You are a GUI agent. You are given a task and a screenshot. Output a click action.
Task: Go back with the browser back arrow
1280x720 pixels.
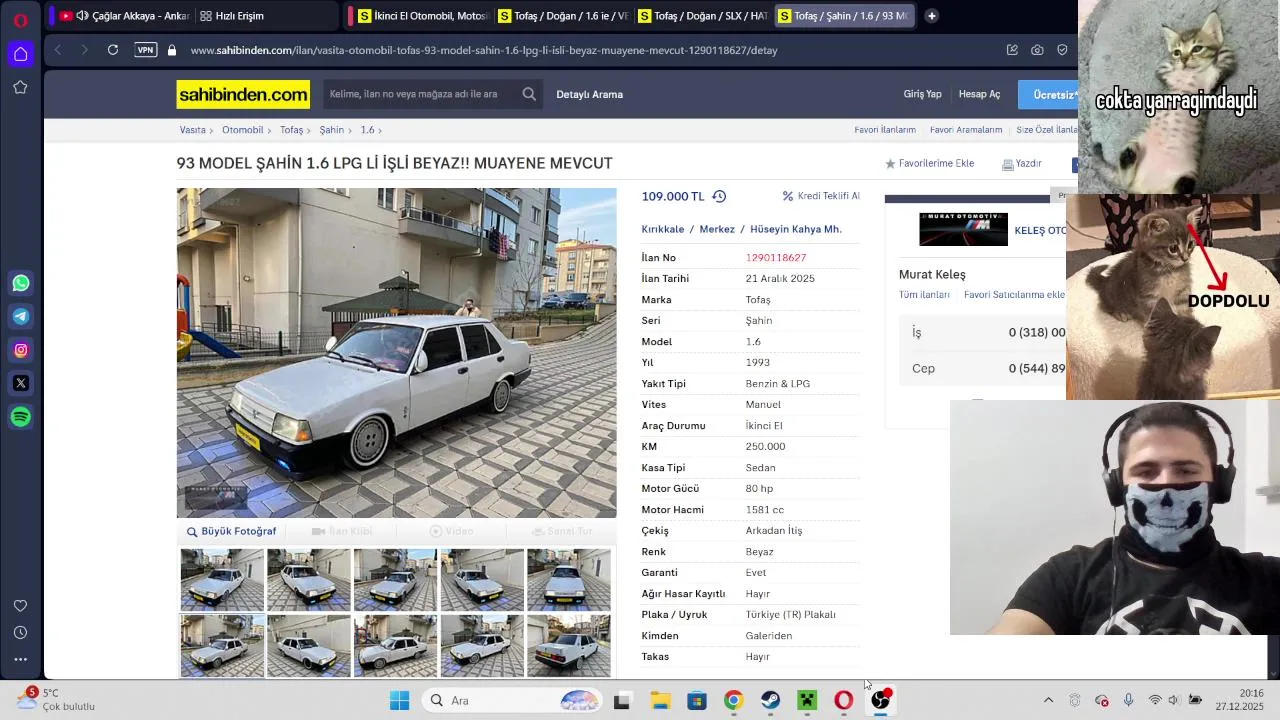click(x=58, y=50)
